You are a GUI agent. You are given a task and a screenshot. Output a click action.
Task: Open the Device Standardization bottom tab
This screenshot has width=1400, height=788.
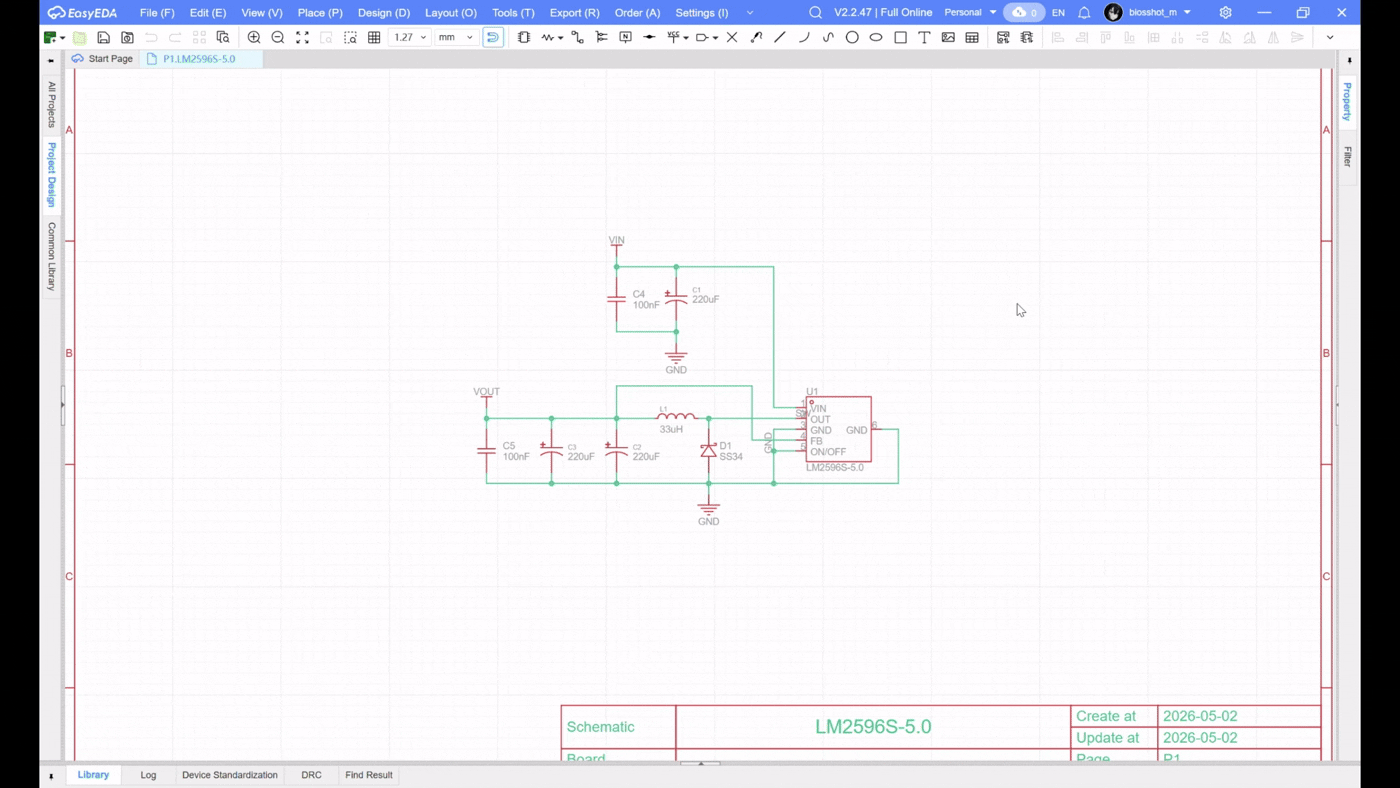coord(230,775)
